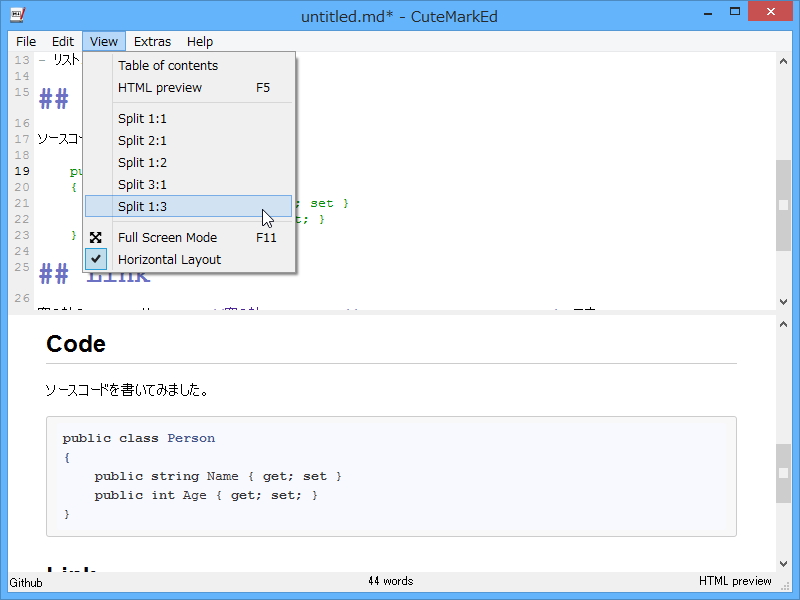Minimize the CuteMarkEd window
This screenshot has width=800, height=600.
[708, 13]
